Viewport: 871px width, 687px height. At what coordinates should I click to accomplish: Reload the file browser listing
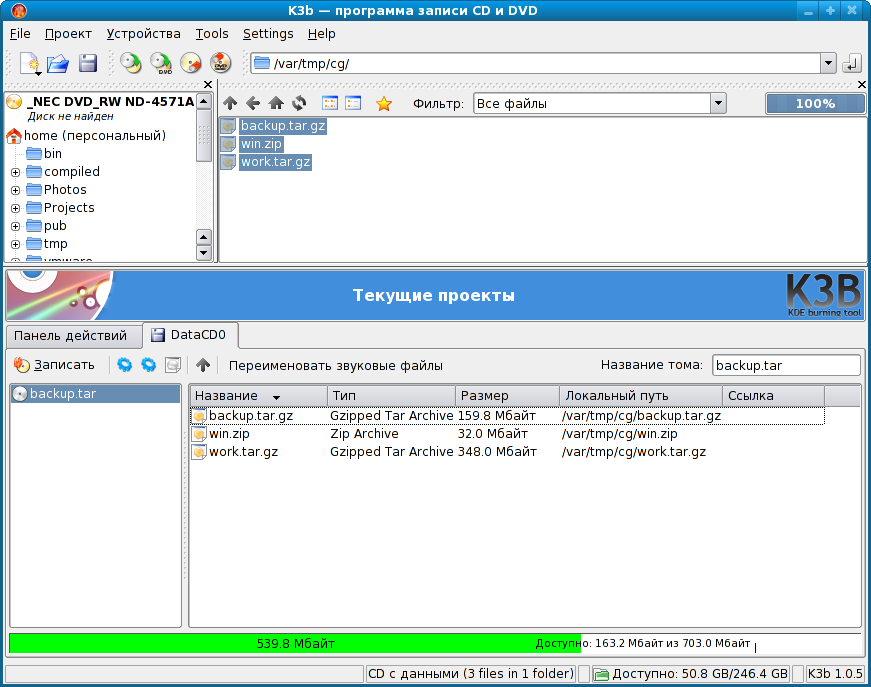[299, 103]
